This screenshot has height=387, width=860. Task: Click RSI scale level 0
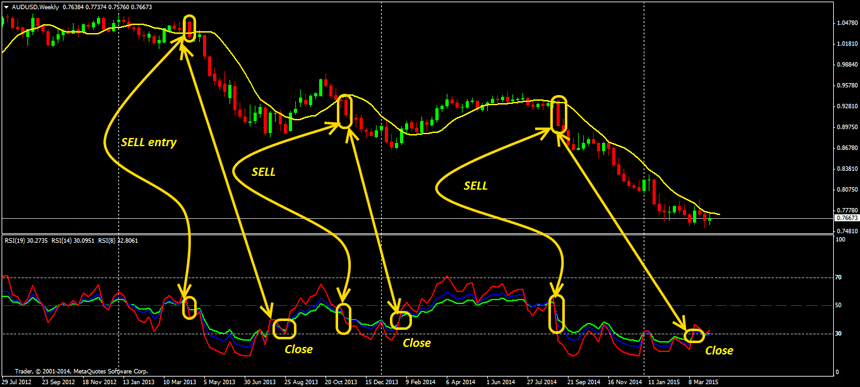tap(839, 373)
